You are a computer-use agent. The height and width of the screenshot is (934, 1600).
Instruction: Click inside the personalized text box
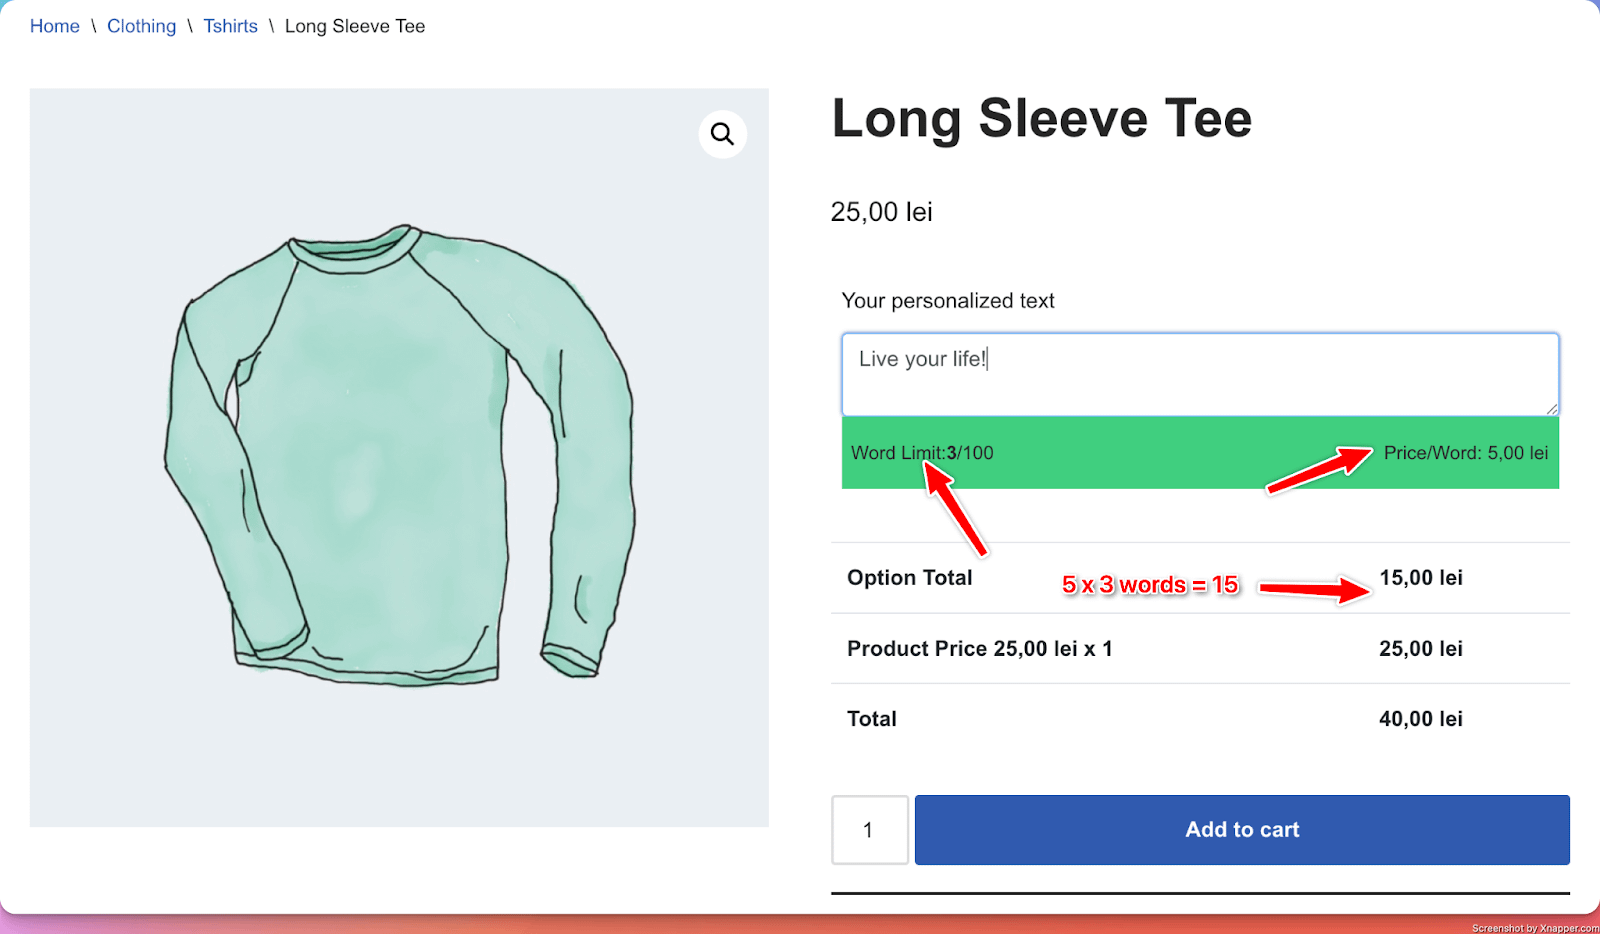pyautogui.click(x=1200, y=374)
